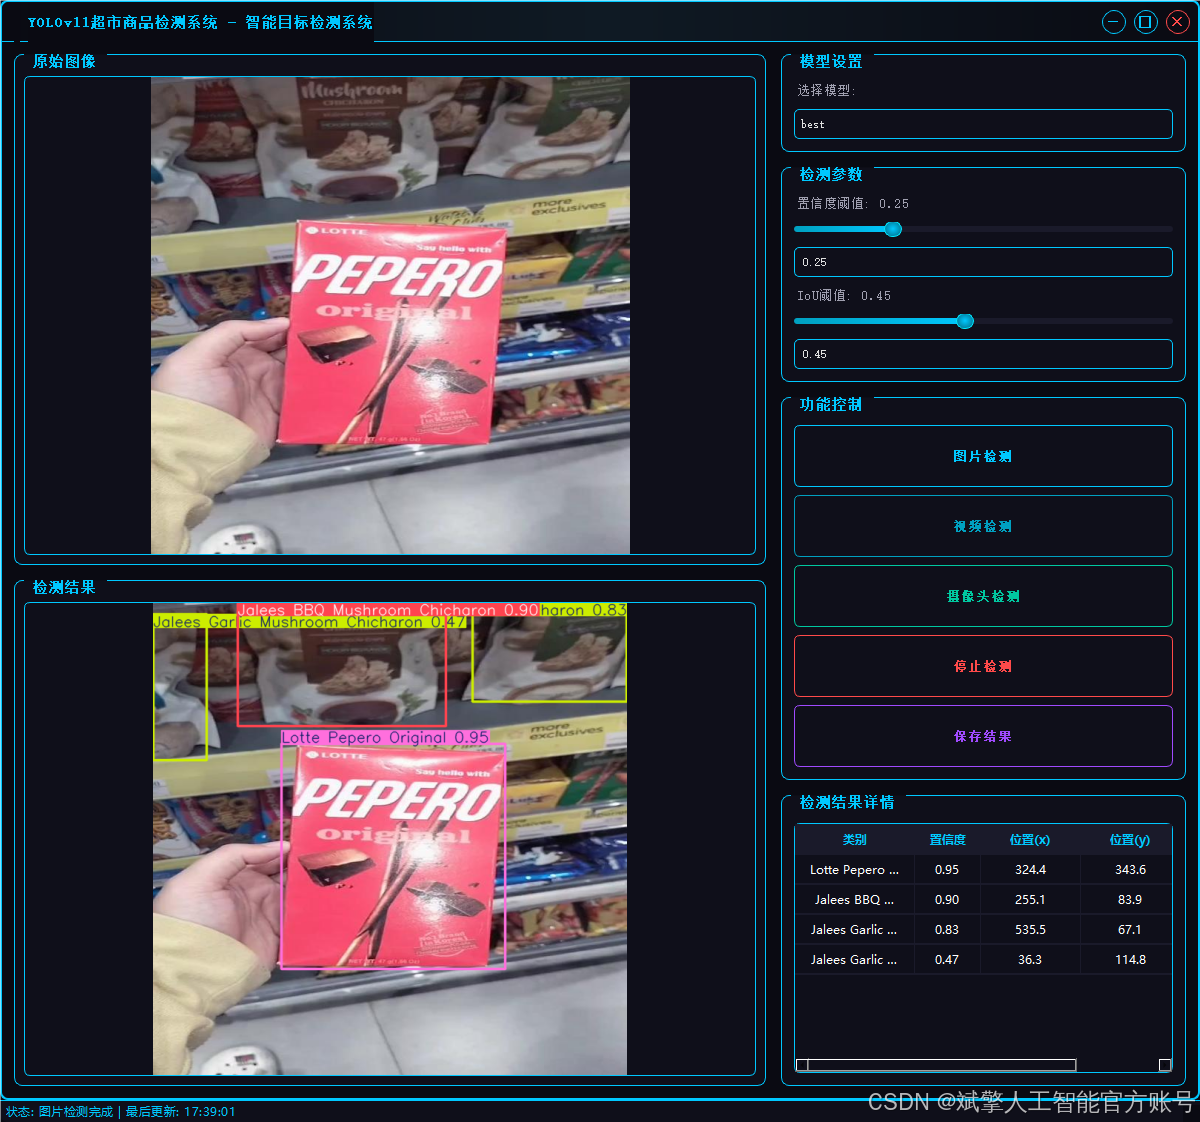This screenshot has width=1200, height=1122.
Task: Click the IoU阈值: 0.45 label
Action: point(844,296)
